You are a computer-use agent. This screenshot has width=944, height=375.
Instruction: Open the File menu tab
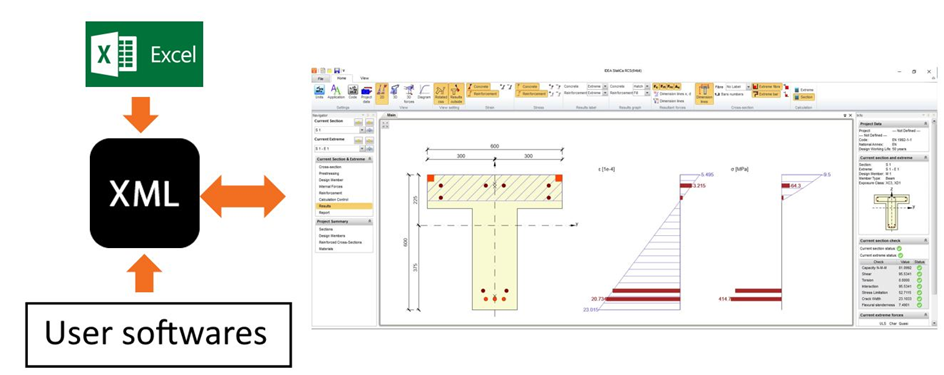click(320, 78)
